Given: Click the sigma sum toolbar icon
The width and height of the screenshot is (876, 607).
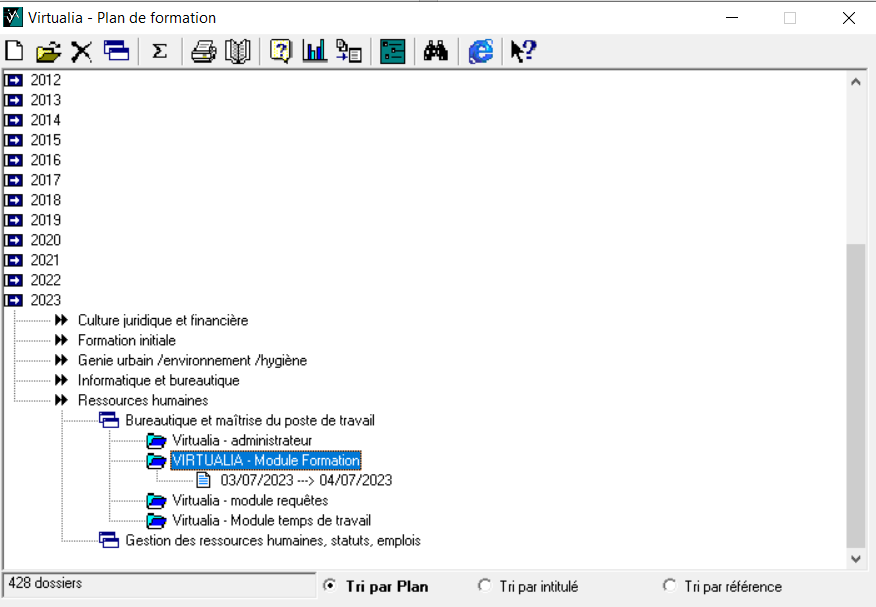Looking at the screenshot, I should point(159,52).
